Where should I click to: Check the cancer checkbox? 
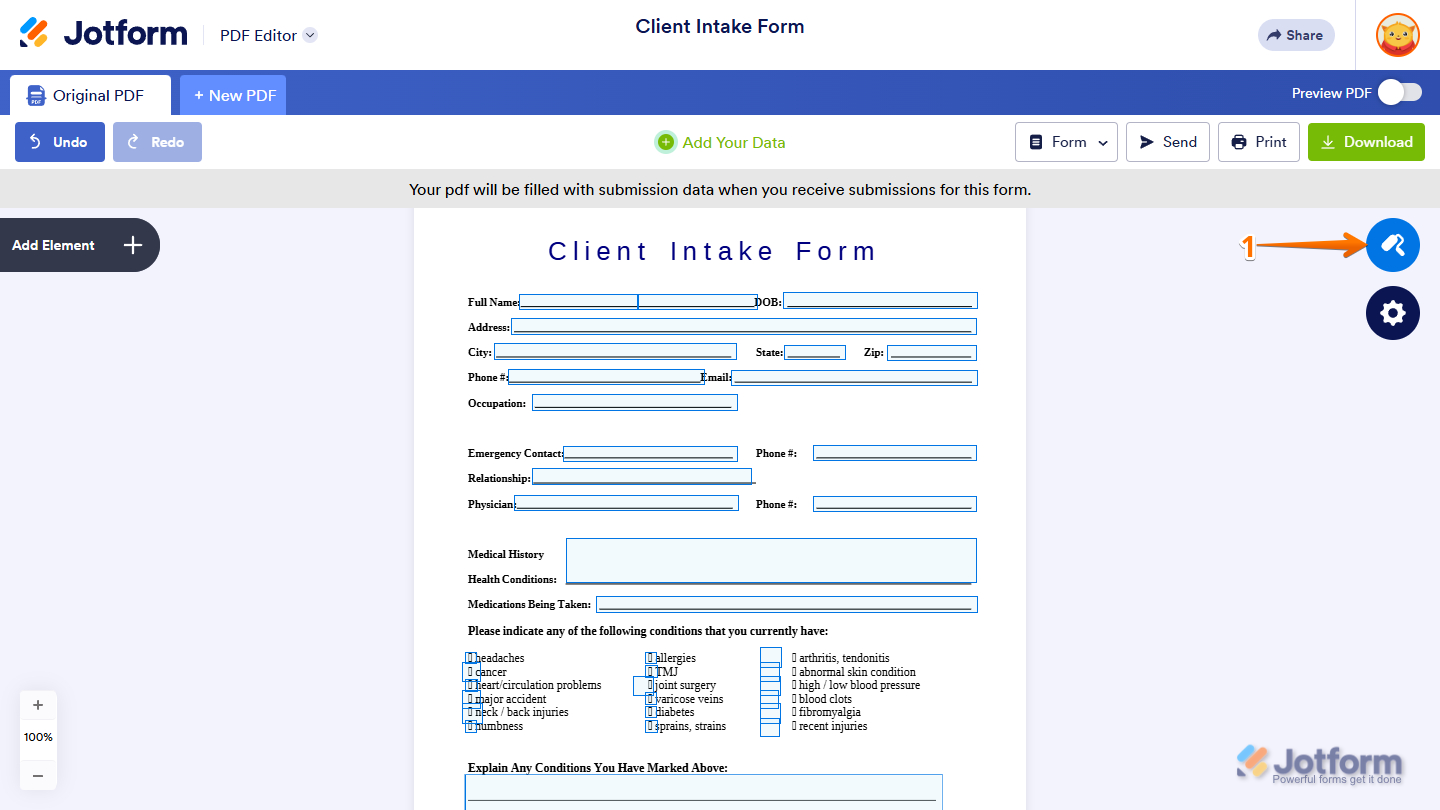click(x=470, y=672)
